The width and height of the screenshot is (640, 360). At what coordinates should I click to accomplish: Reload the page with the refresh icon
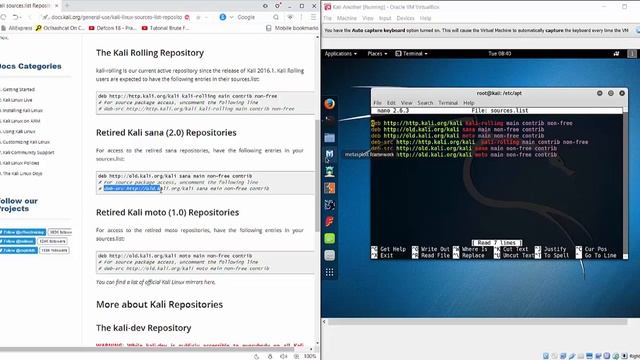[3, 17]
